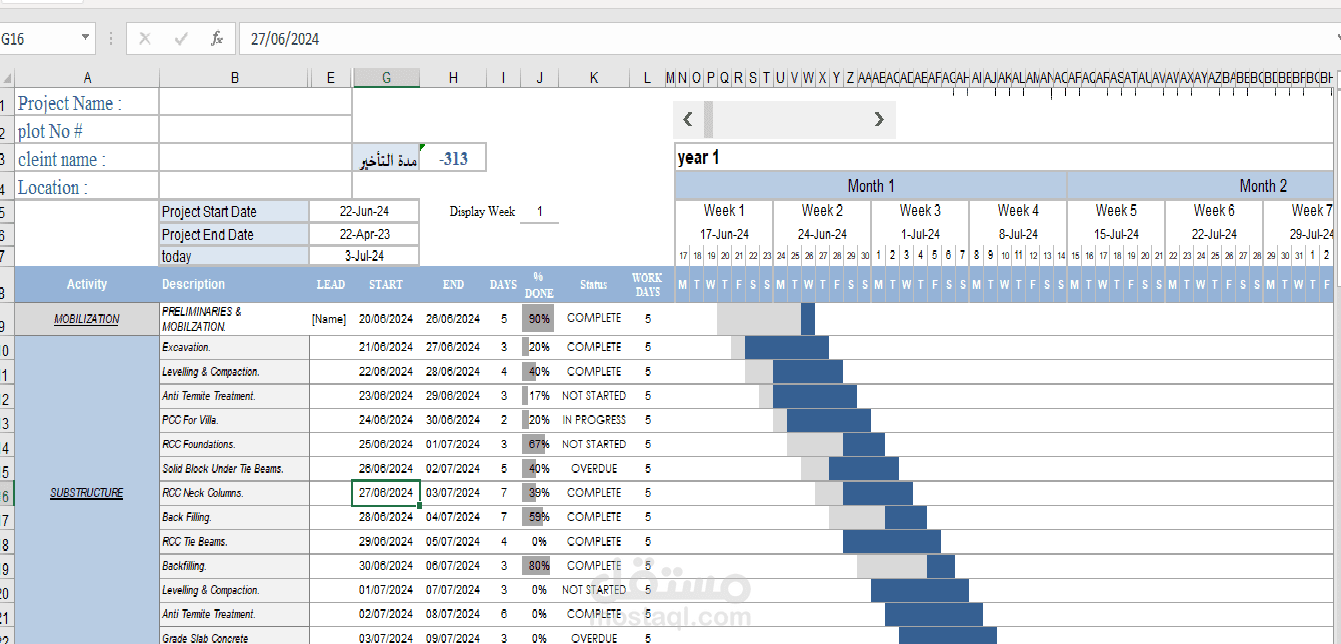The height and width of the screenshot is (644, 1341).
Task: Click the 90% progress bar in Mobilization row
Action: [x=538, y=319]
